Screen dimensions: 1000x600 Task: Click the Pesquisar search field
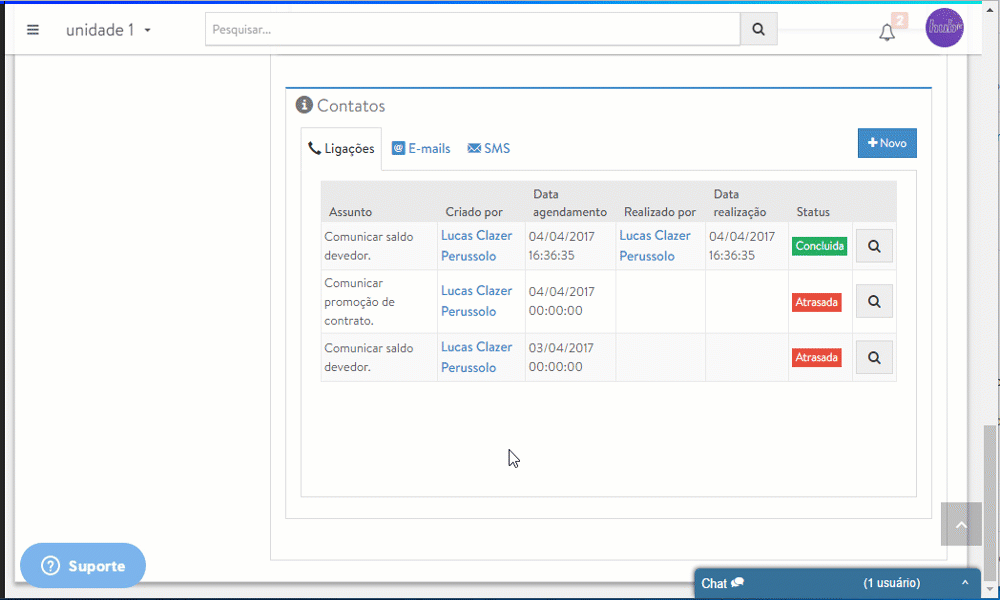[x=472, y=29]
